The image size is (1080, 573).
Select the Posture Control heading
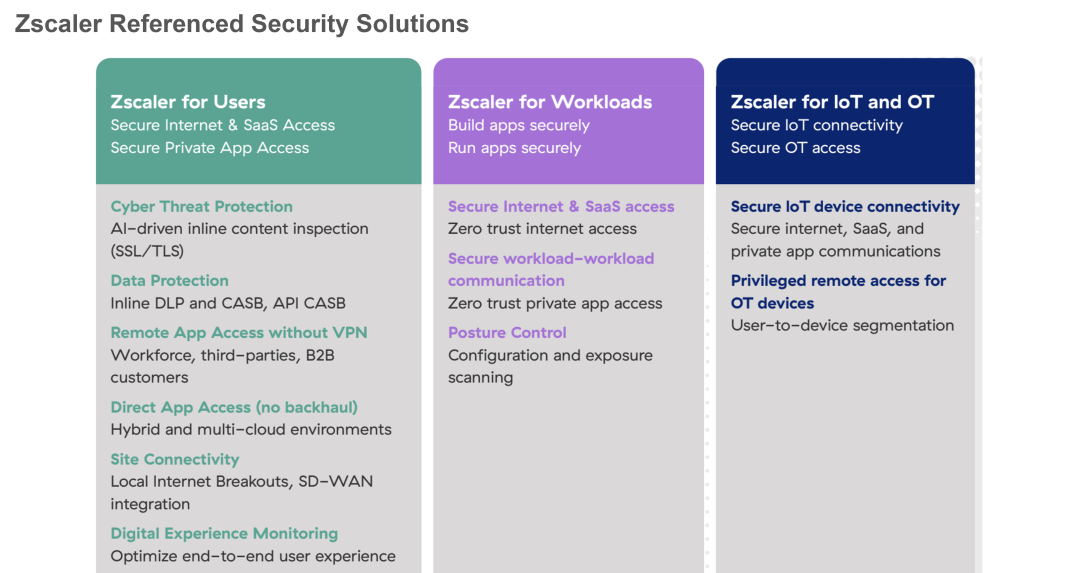pyautogui.click(x=507, y=333)
